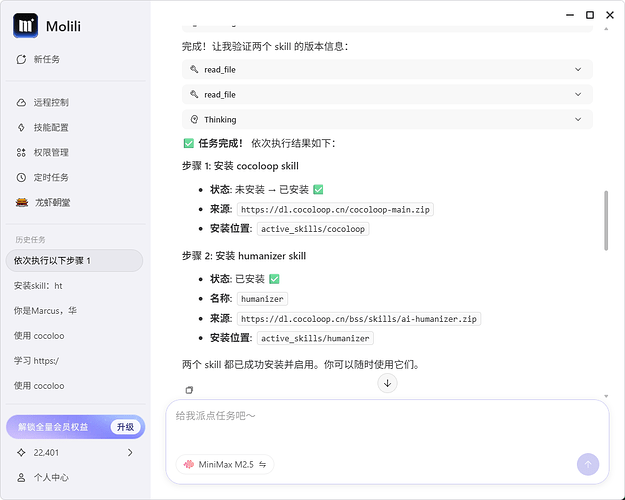Click the 22,401 credits value
Screen dimensions: 625x500
[x=46, y=453]
